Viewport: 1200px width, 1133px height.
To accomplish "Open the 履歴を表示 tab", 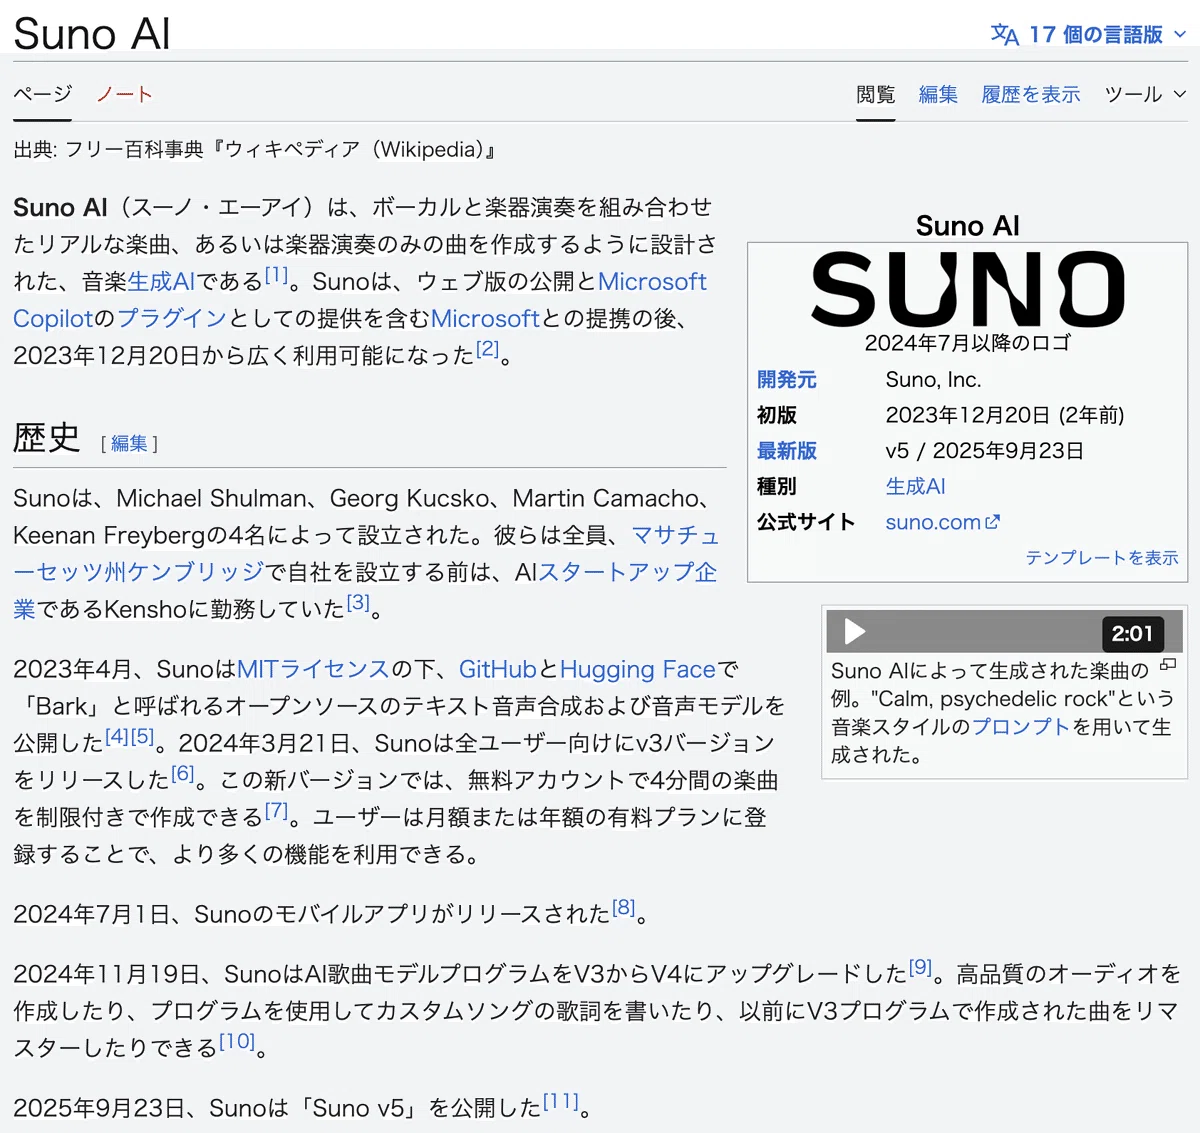I will point(1030,94).
